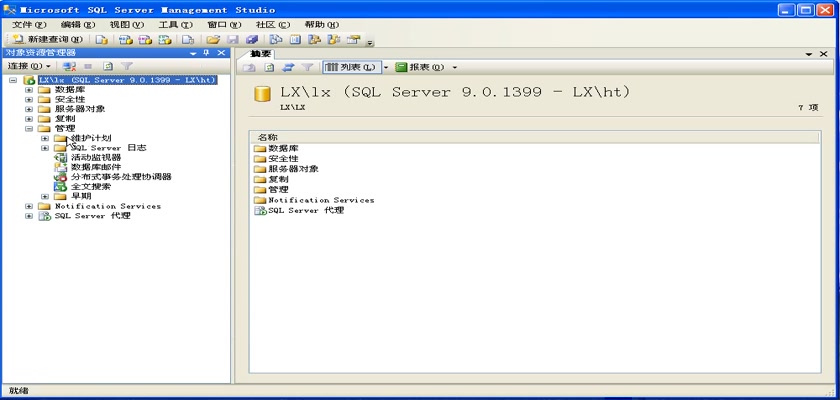Click the Save floppy disk icon
The image size is (840, 400).
point(232,40)
